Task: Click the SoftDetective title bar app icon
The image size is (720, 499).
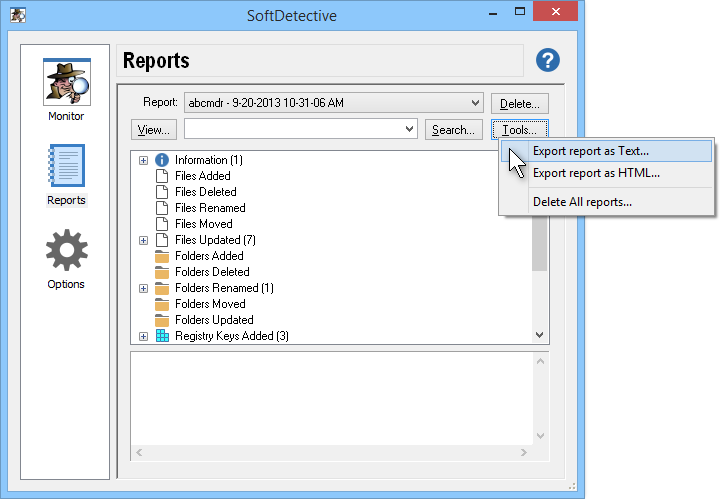Action: (x=18, y=15)
